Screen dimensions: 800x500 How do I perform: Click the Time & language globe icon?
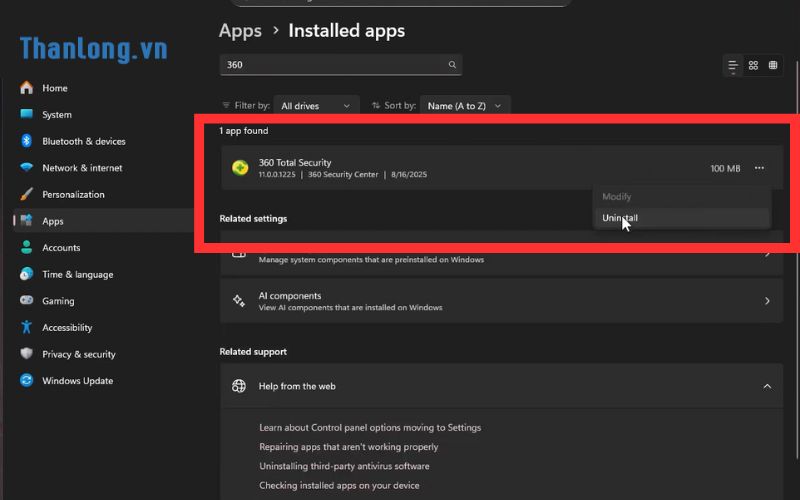coord(27,274)
